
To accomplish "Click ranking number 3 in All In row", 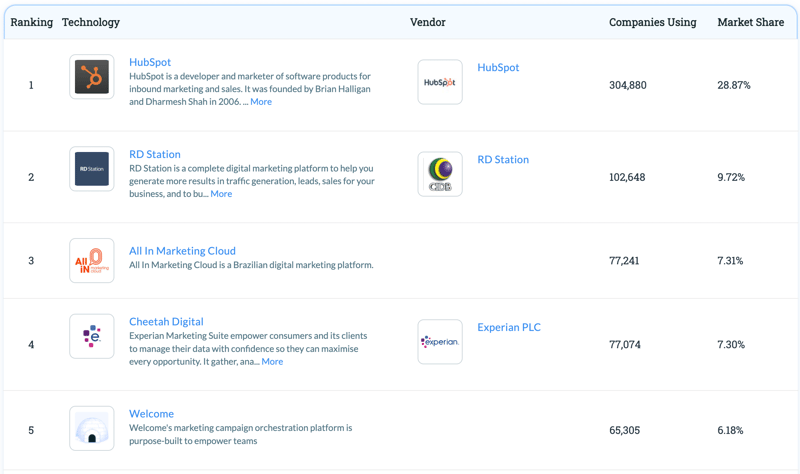I will (31, 261).
